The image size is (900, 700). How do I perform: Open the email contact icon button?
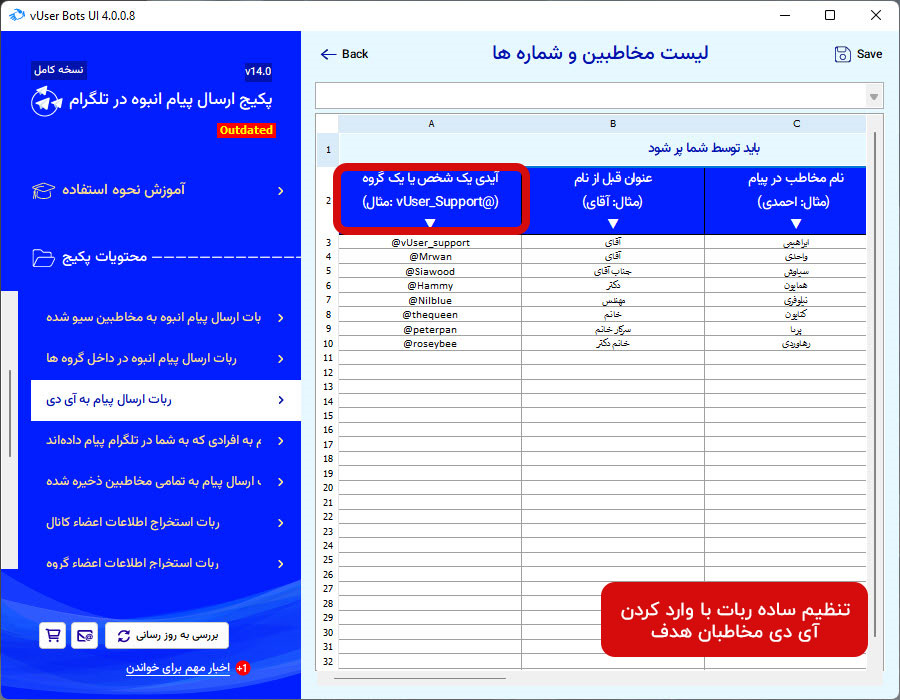point(84,635)
